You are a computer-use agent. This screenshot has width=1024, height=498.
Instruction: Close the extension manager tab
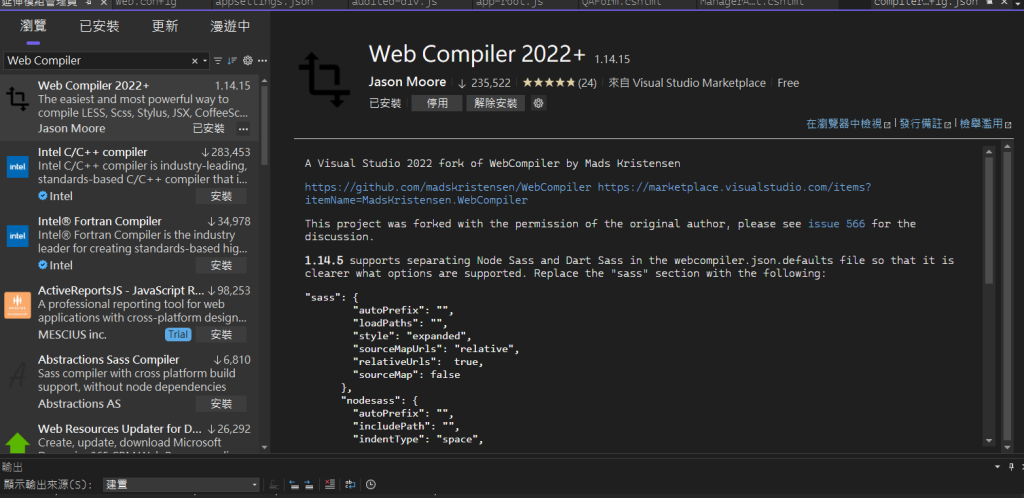point(102,3)
